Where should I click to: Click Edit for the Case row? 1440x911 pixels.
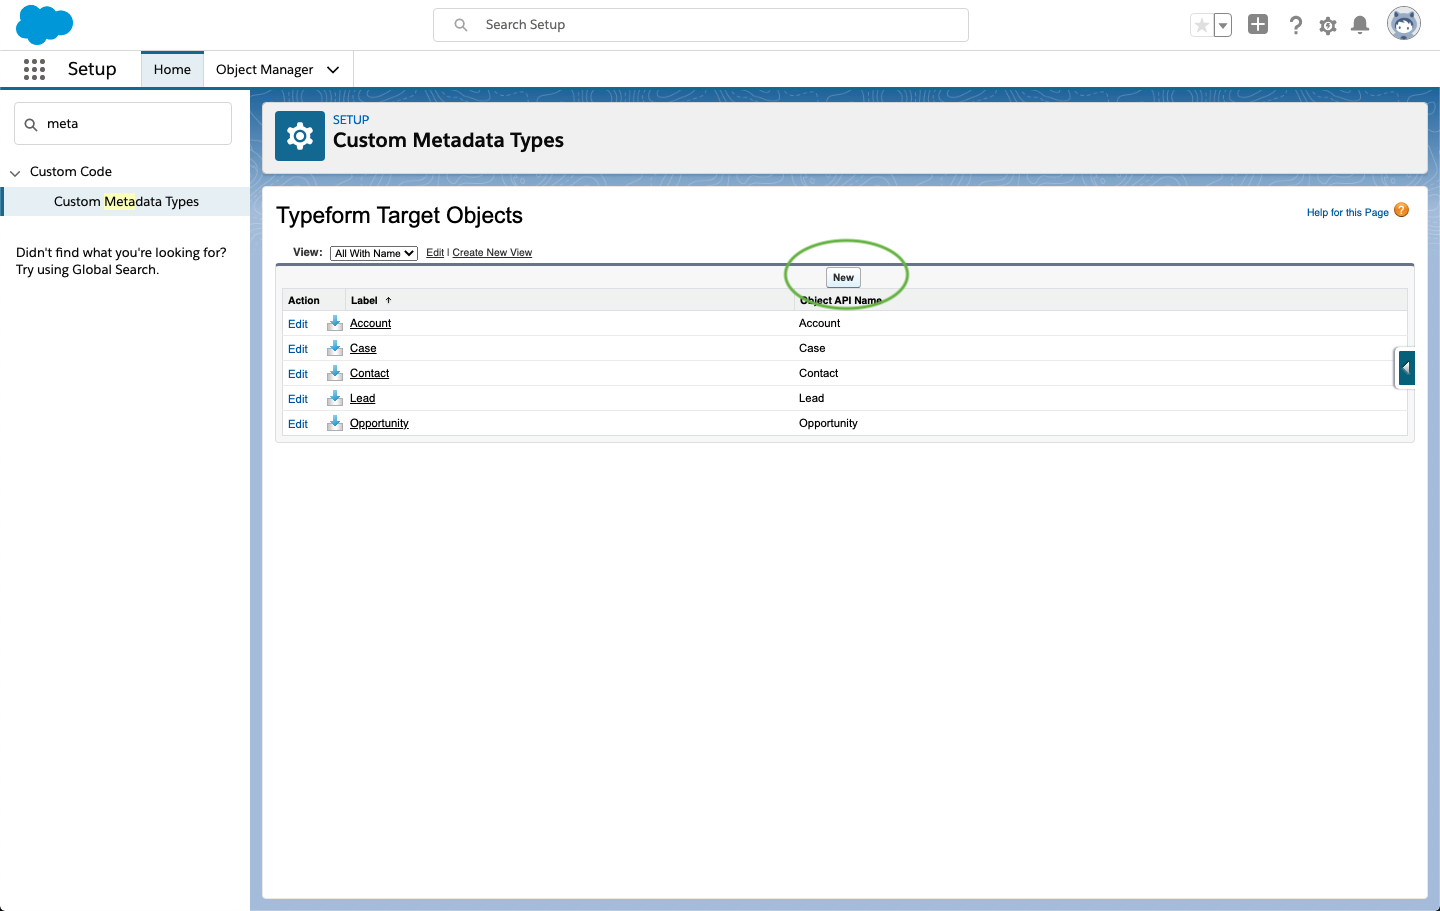pyautogui.click(x=298, y=349)
